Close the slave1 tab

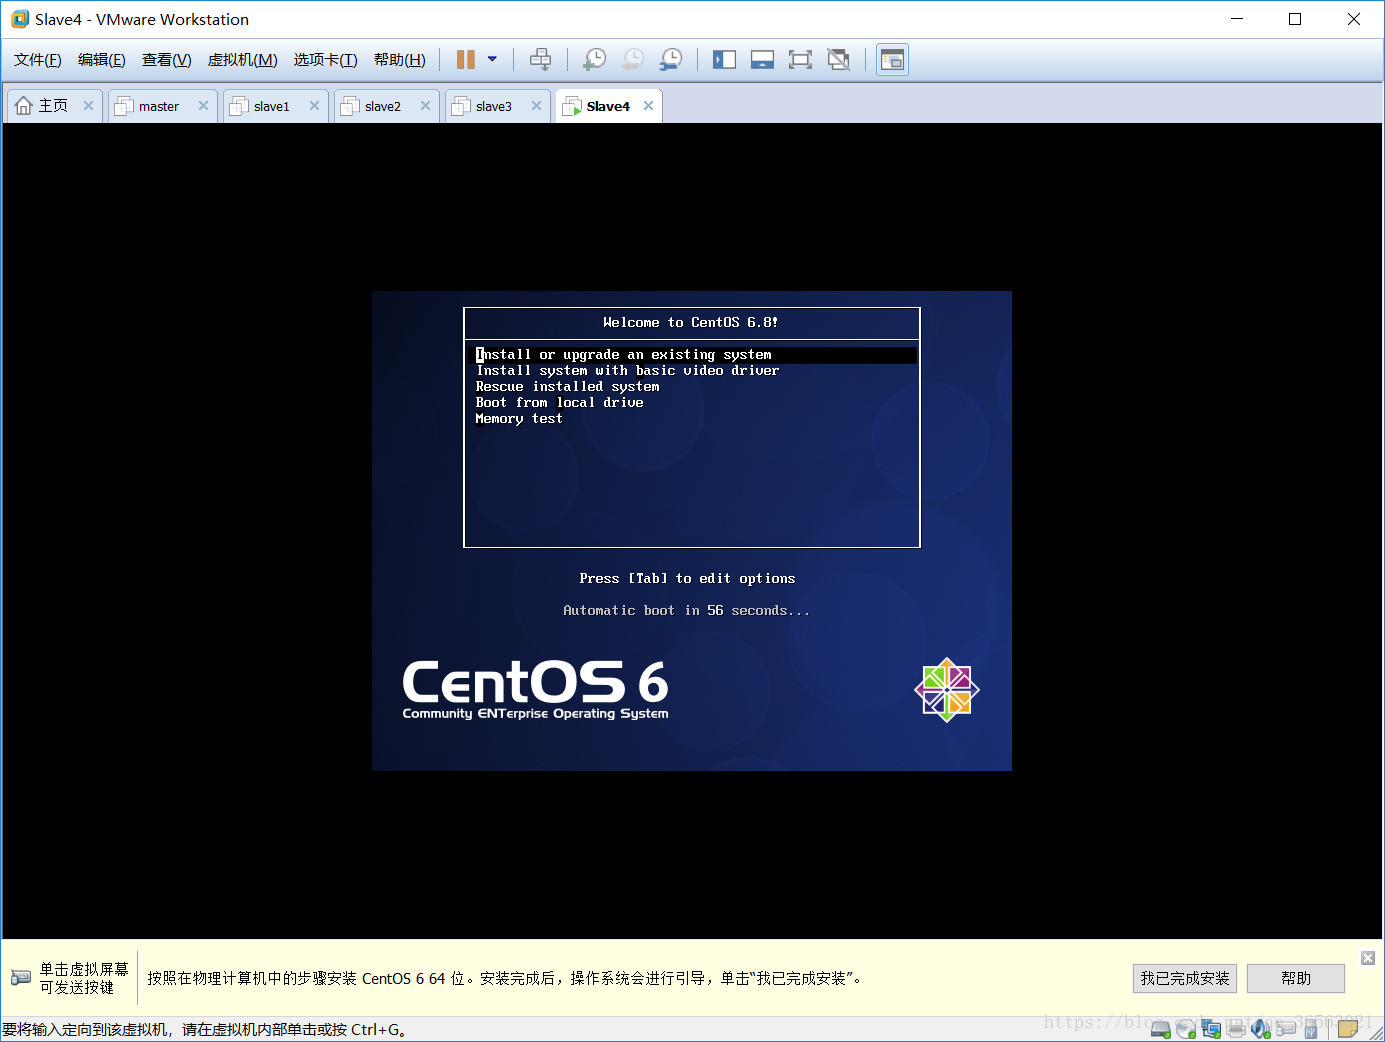coord(315,106)
